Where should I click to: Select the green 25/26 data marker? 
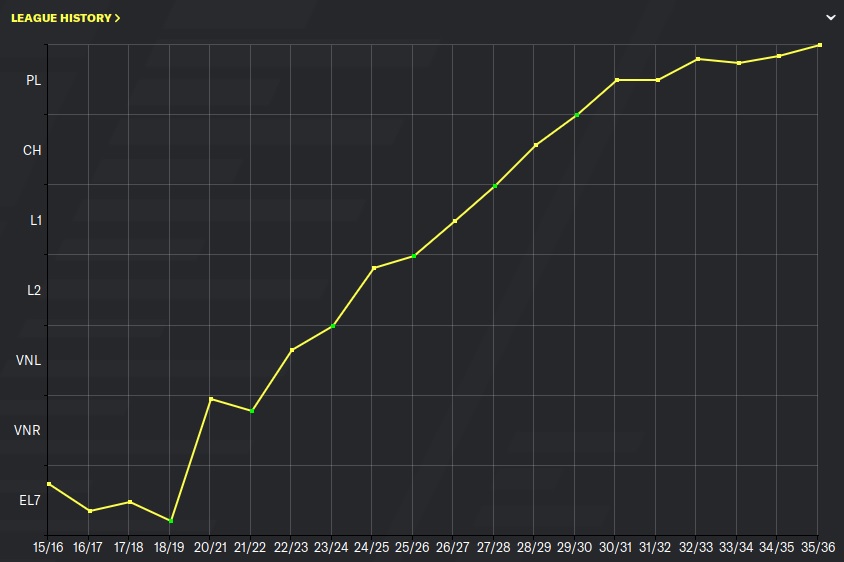tap(414, 256)
